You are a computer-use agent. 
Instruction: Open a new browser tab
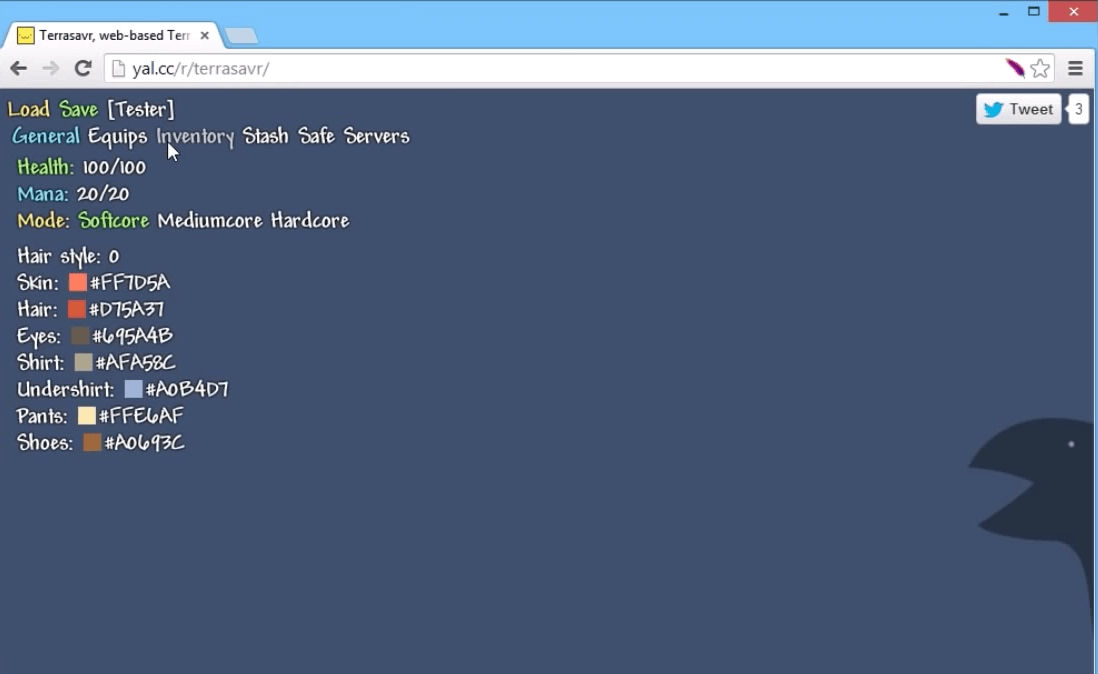pyautogui.click(x=242, y=36)
